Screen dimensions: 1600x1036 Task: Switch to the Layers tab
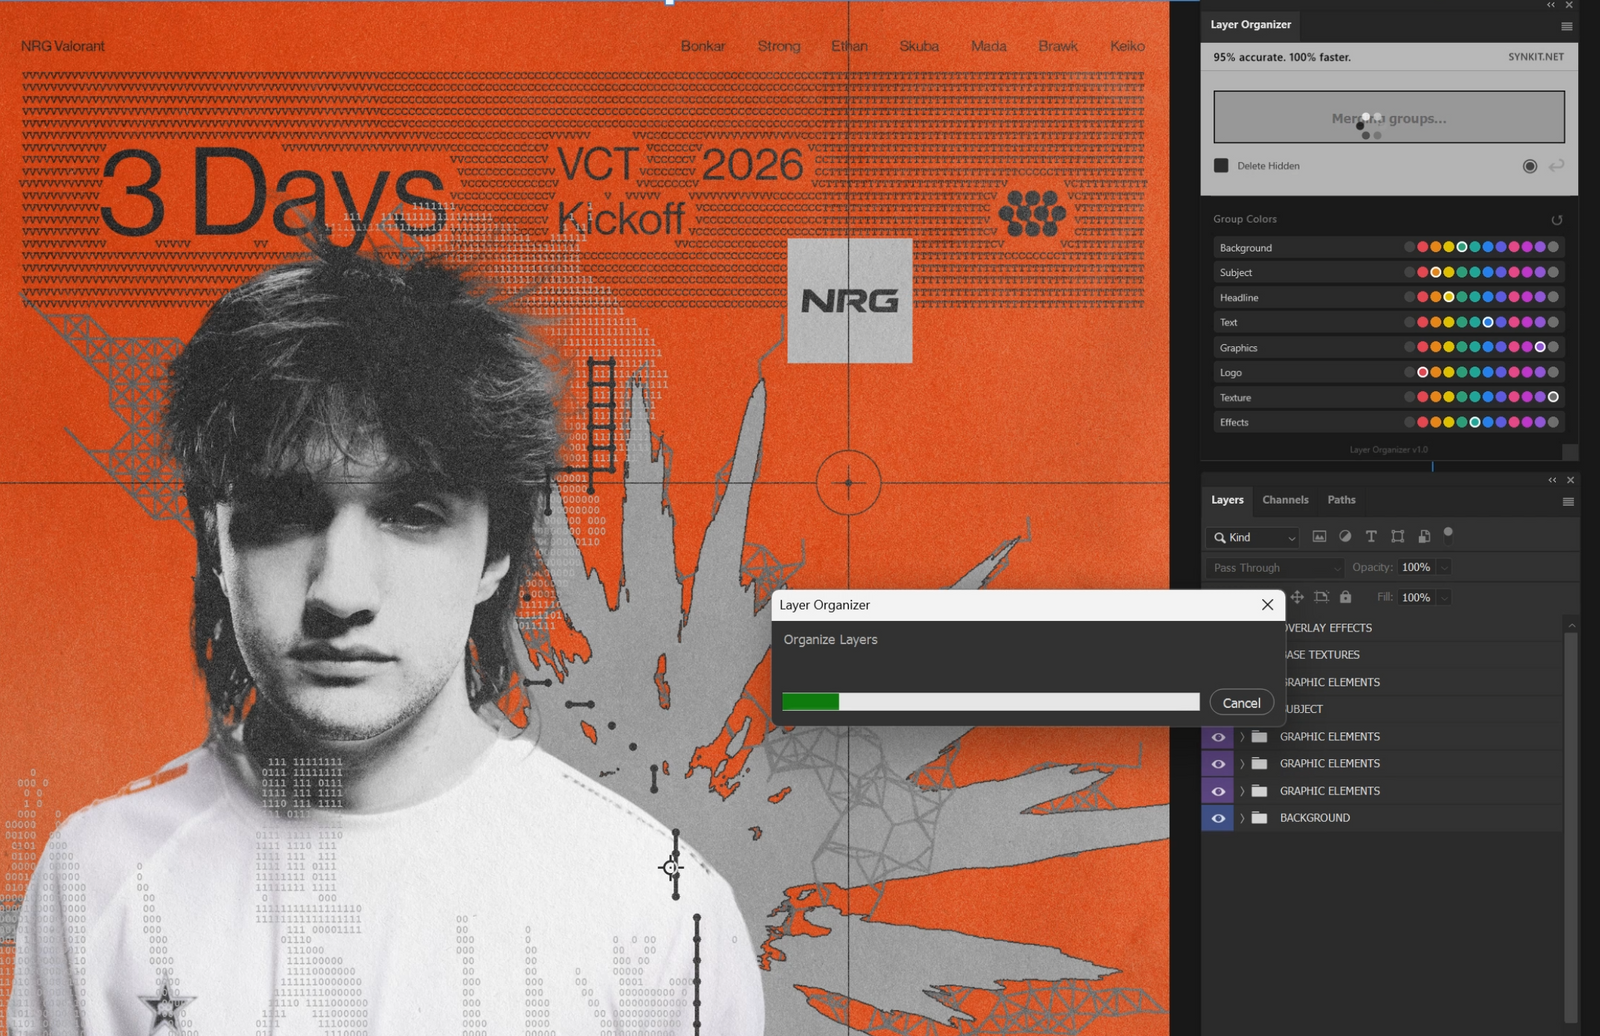pyautogui.click(x=1227, y=500)
